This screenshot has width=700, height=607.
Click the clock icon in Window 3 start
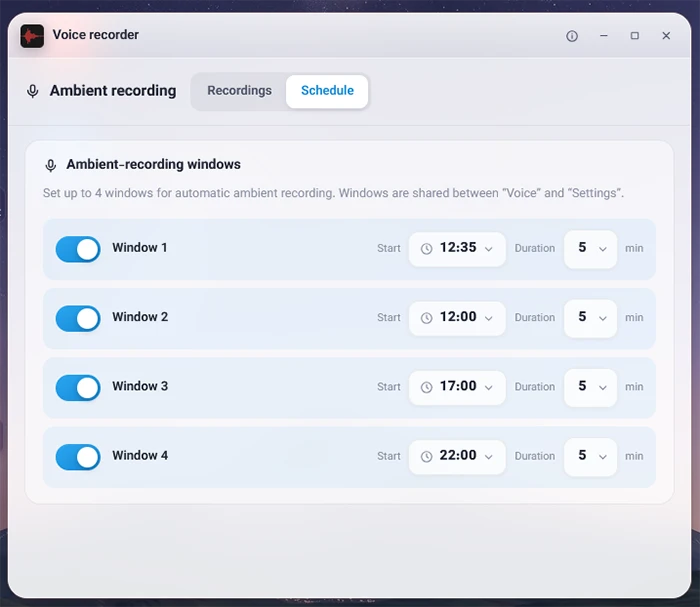pyautogui.click(x=427, y=387)
